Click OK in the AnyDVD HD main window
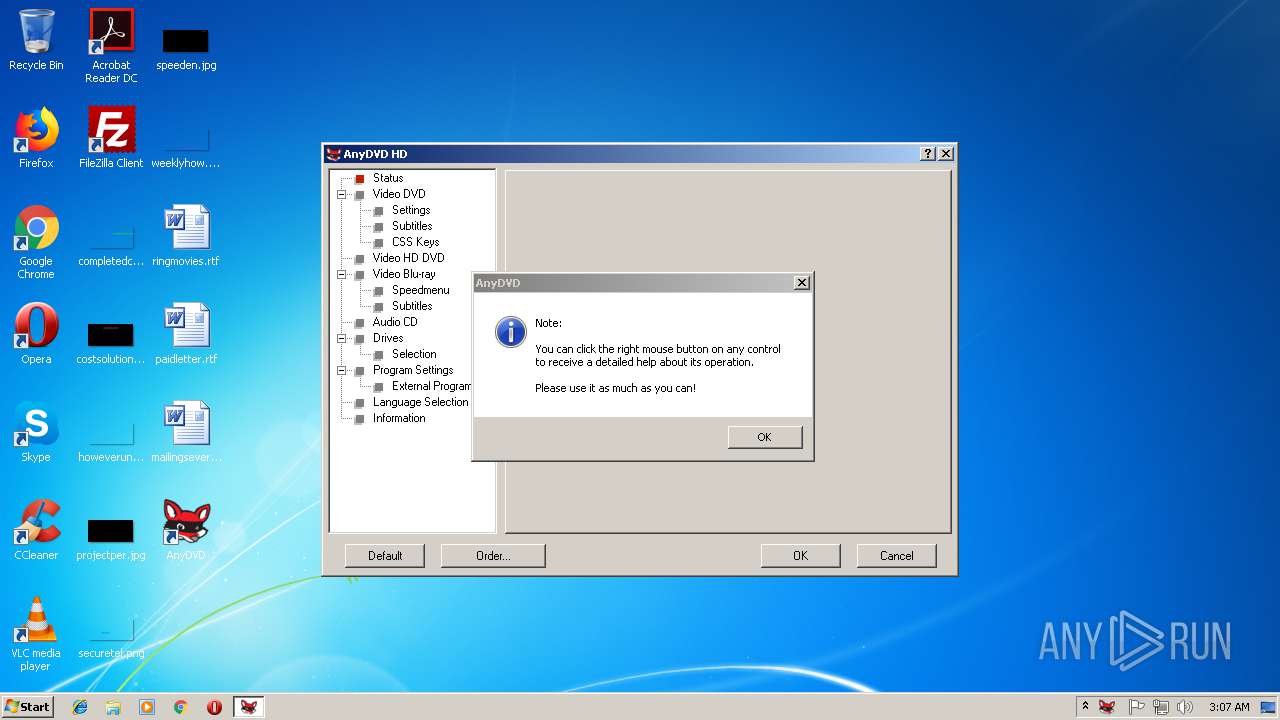Viewport: 1280px width, 720px height. (x=800, y=556)
